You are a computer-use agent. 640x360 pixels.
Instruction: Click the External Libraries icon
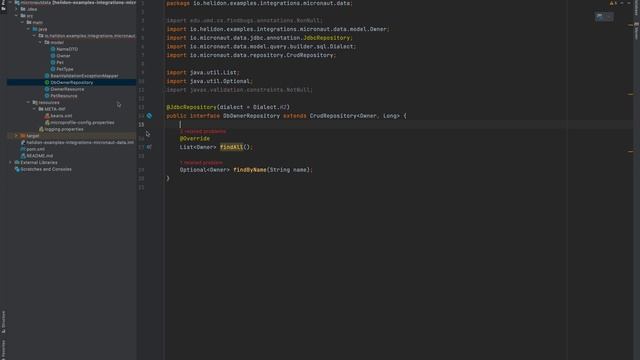[x=17, y=162]
